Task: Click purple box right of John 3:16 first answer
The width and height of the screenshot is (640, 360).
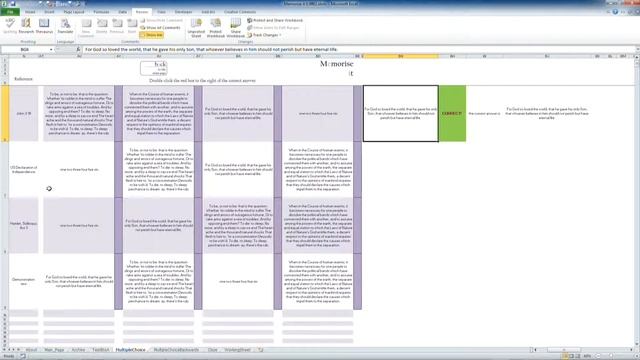Action: pyautogui.click(x=118, y=113)
